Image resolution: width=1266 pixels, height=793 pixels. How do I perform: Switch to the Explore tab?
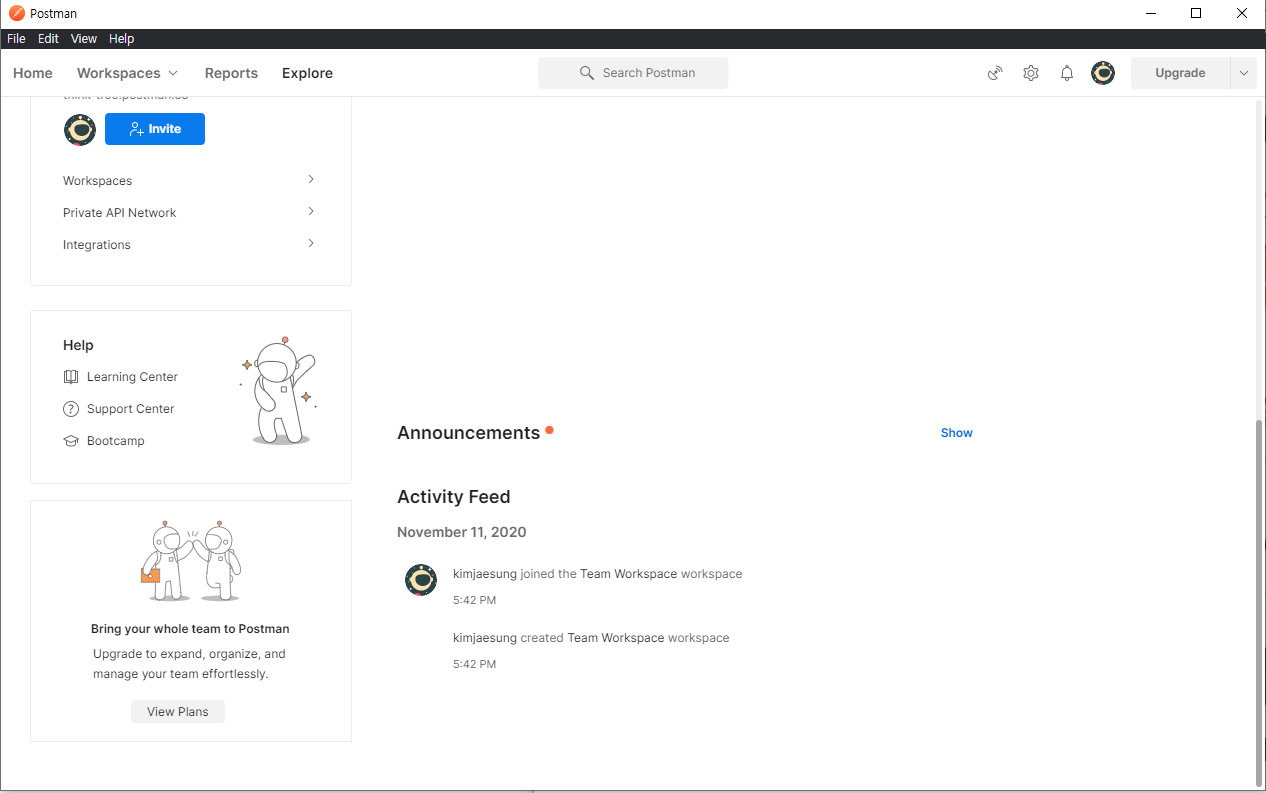(307, 73)
